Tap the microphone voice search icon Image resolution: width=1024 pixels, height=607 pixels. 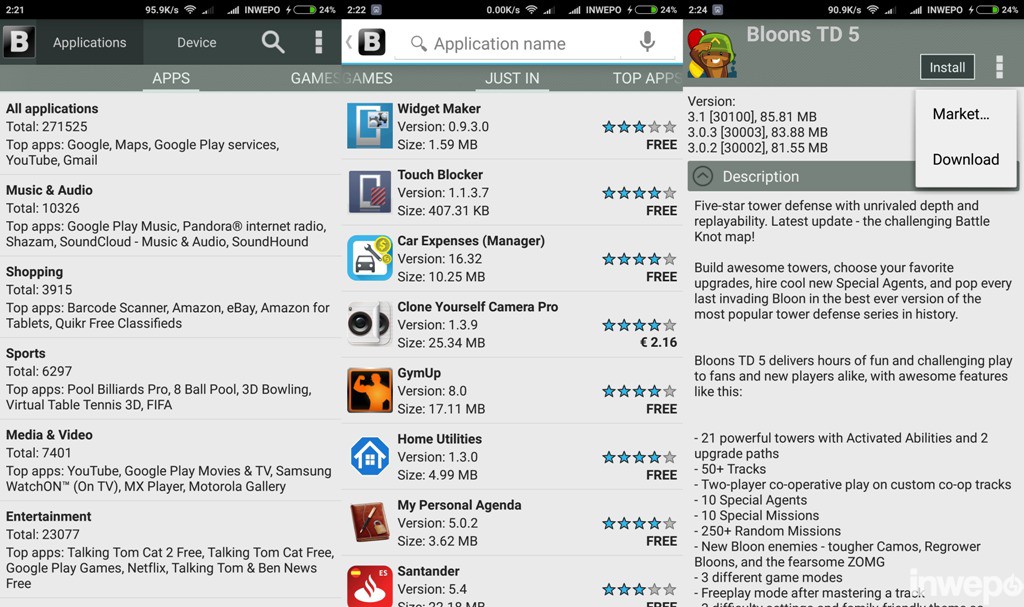tap(647, 42)
